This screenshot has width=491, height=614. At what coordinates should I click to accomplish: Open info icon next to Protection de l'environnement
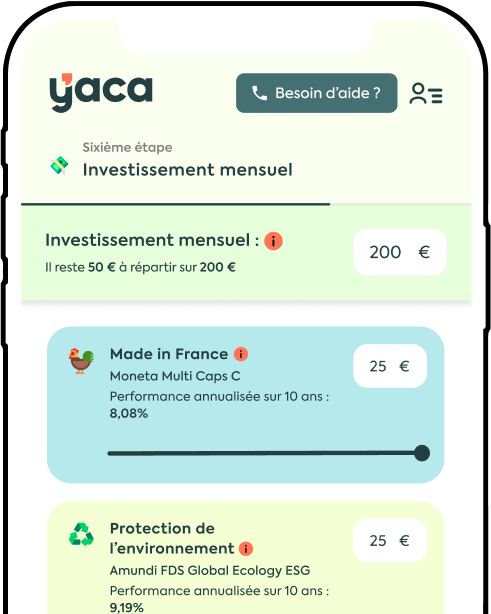tap(246, 549)
